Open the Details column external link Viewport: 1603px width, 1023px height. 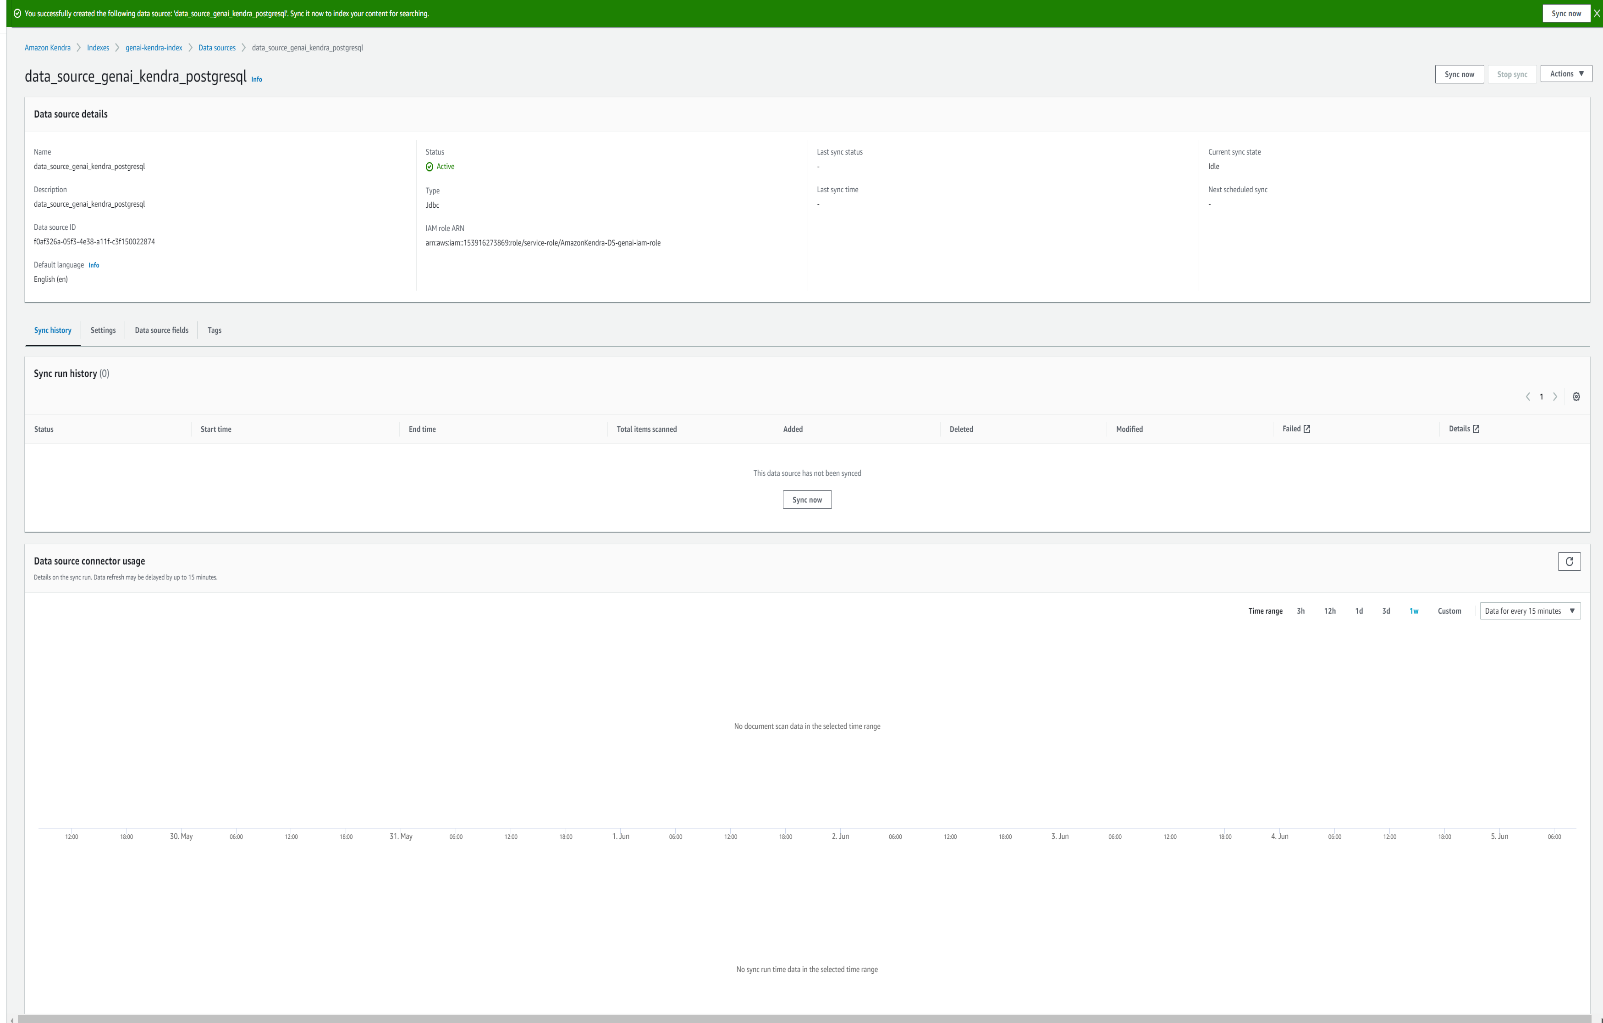[x=1476, y=428]
